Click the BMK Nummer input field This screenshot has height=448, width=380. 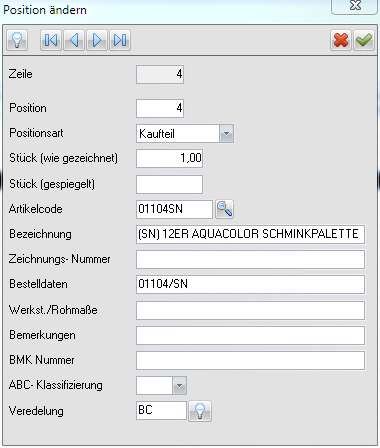(x=250, y=361)
